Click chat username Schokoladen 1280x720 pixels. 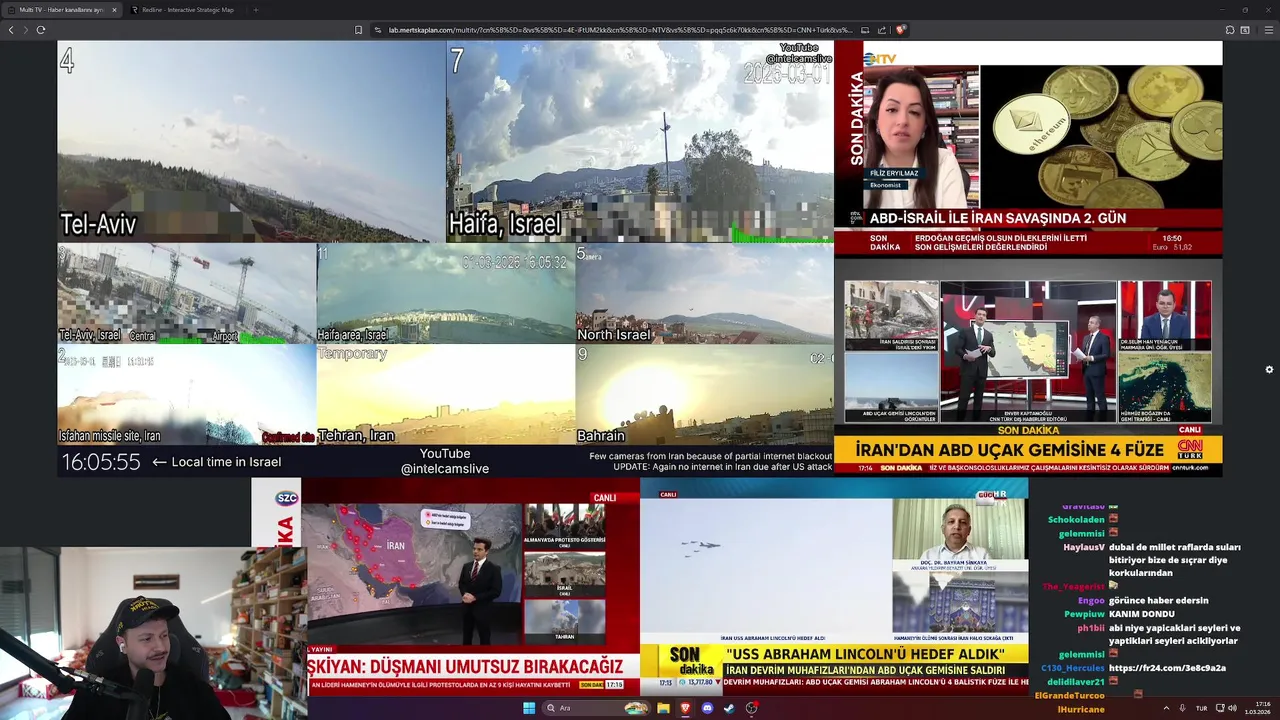click(x=1076, y=520)
